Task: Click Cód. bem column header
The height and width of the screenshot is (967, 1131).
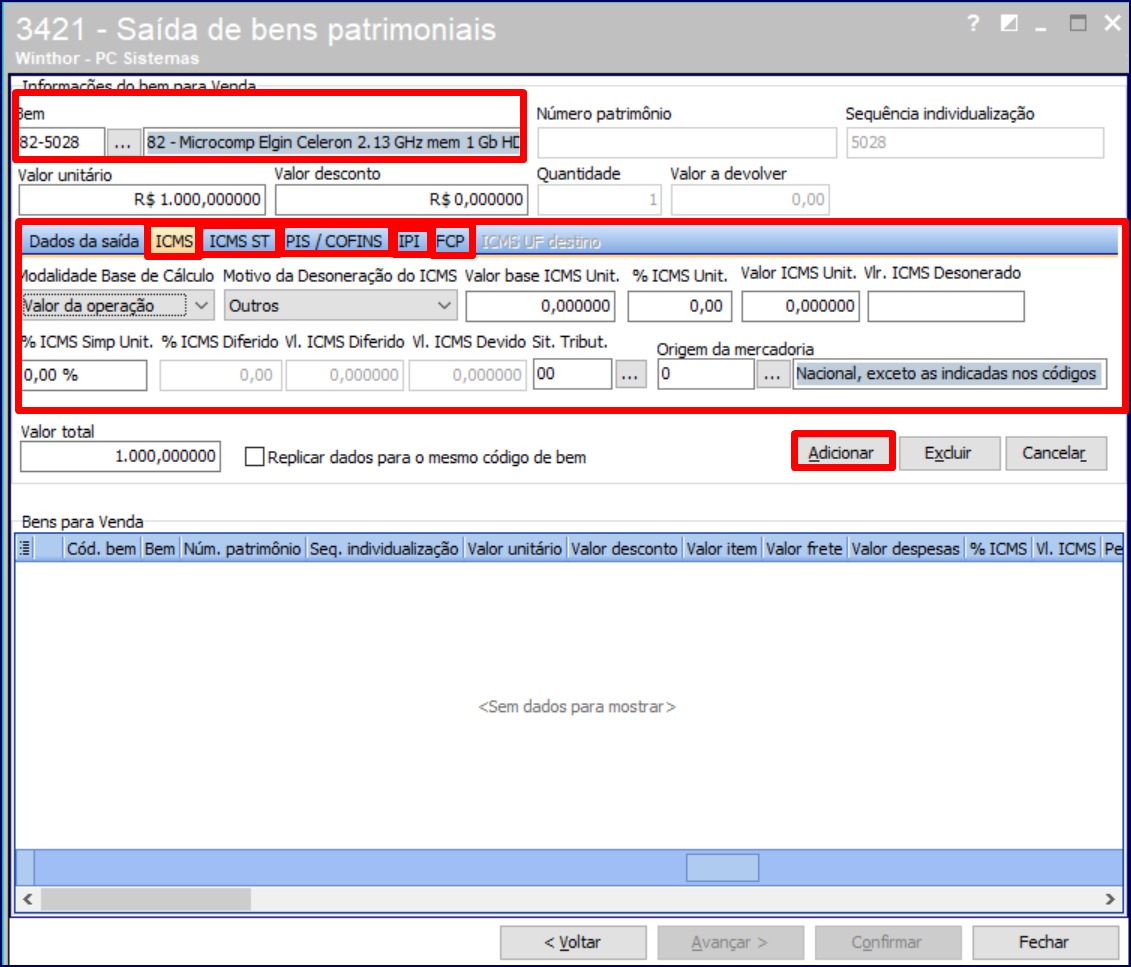Action: coord(102,549)
